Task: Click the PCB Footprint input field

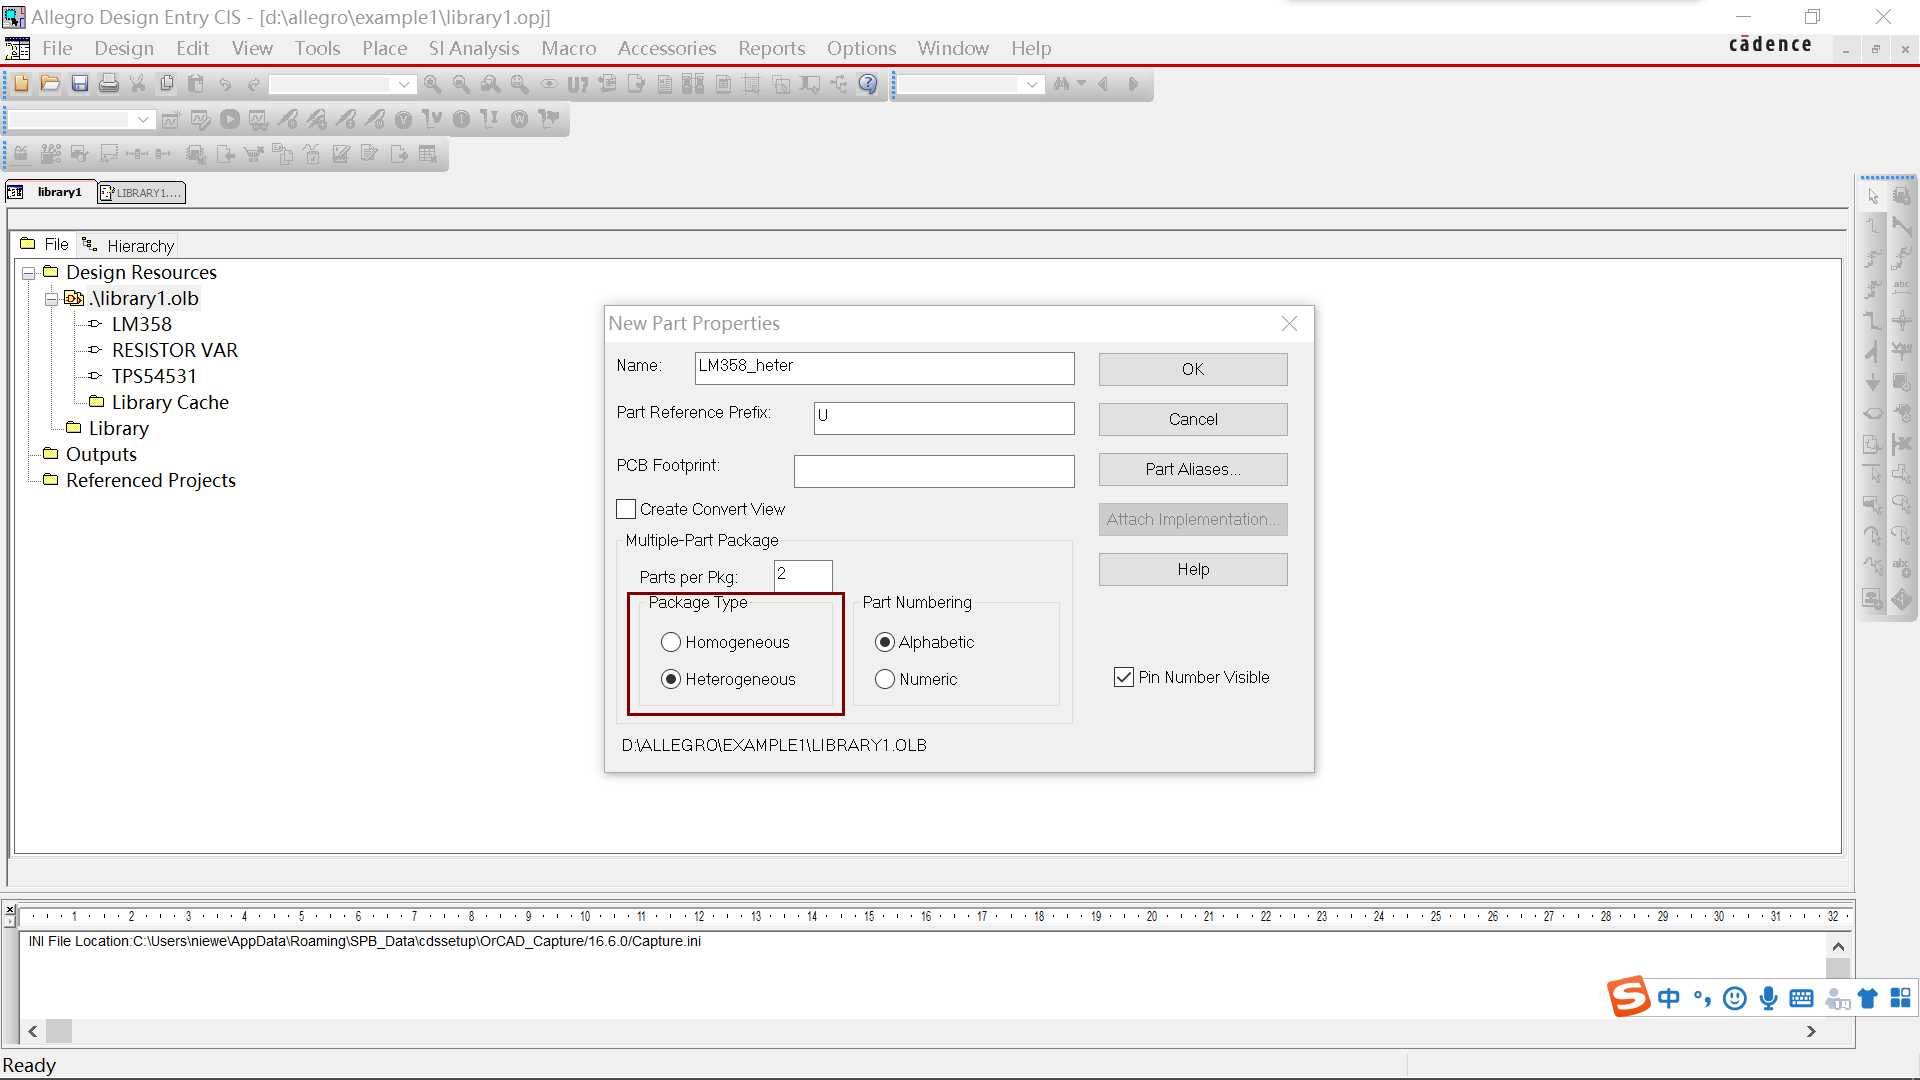Action: pos(934,471)
